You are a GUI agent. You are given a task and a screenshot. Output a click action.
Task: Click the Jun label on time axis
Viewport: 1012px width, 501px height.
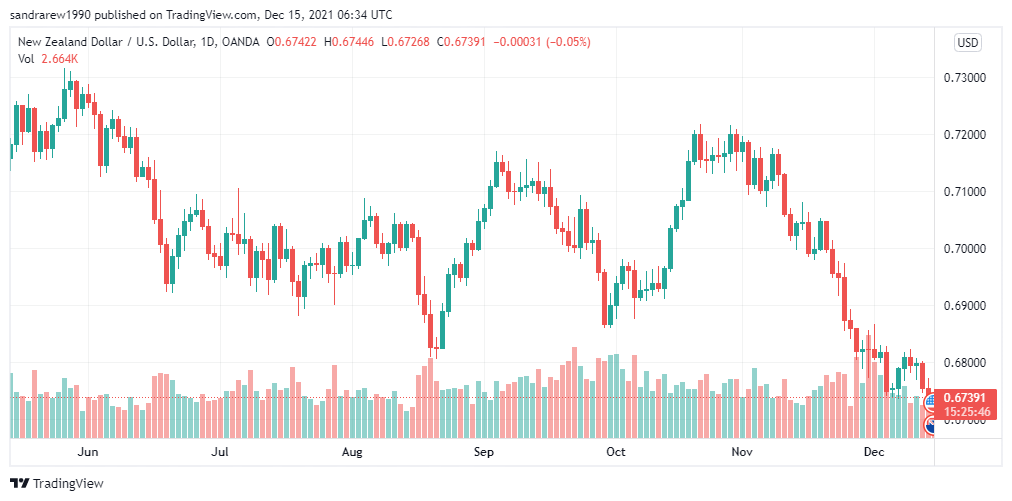[87, 452]
